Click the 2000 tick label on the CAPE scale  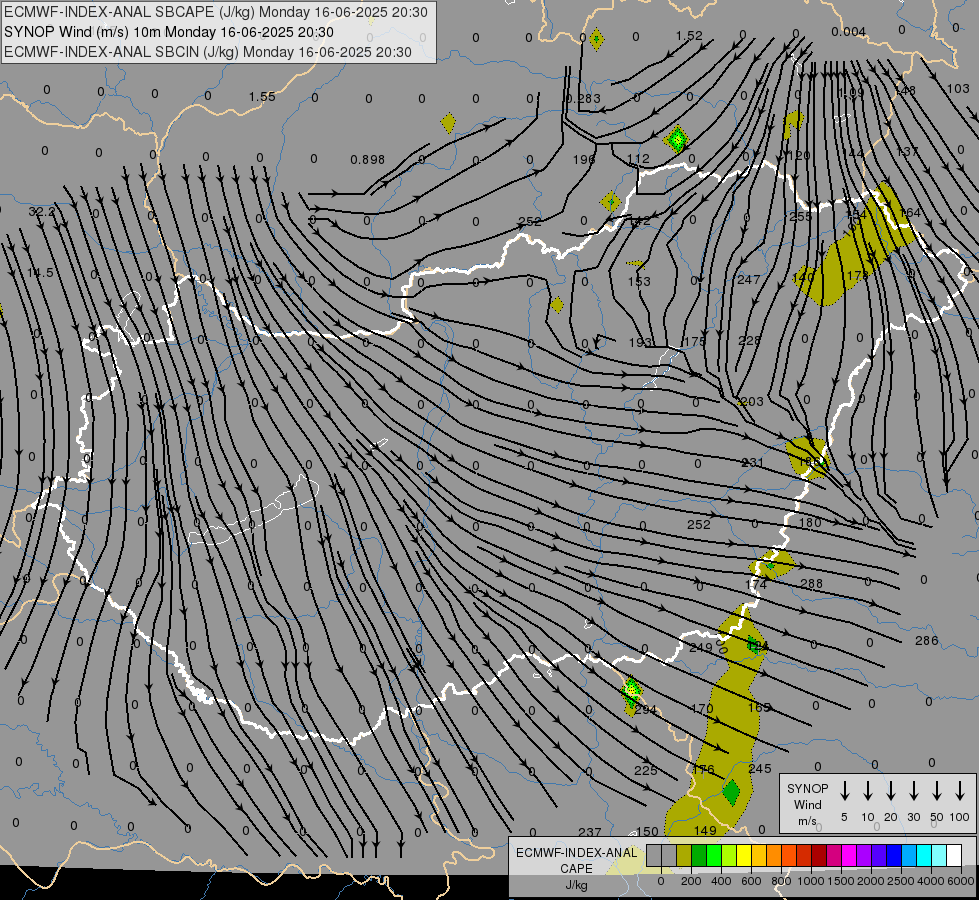coord(871,881)
